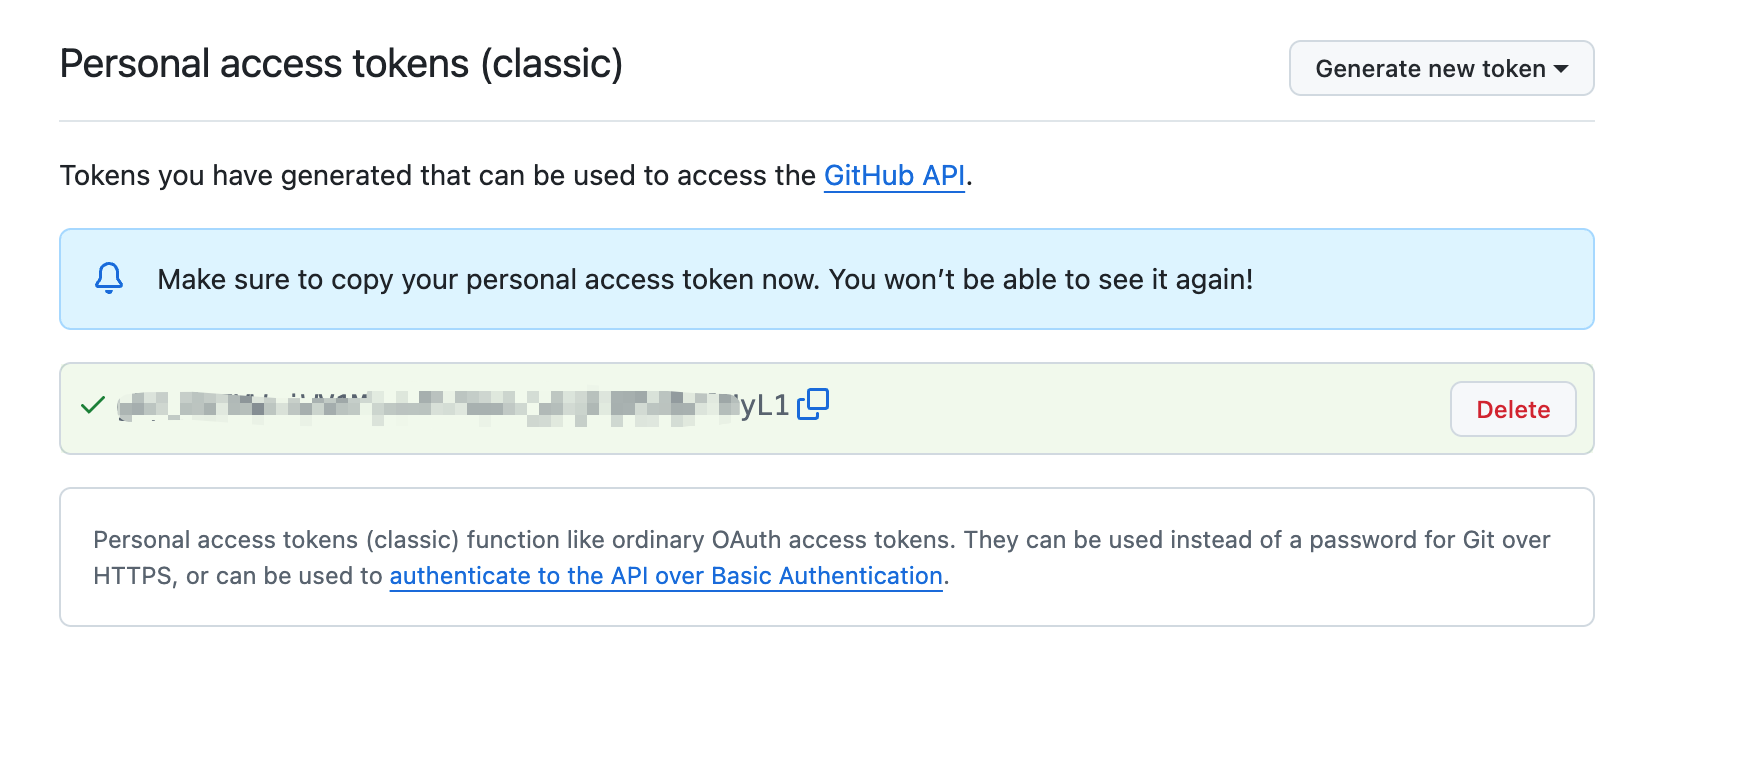Screen dimensions: 1760x762
Task: Click the Generate new token button
Action: [x=1440, y=68]
